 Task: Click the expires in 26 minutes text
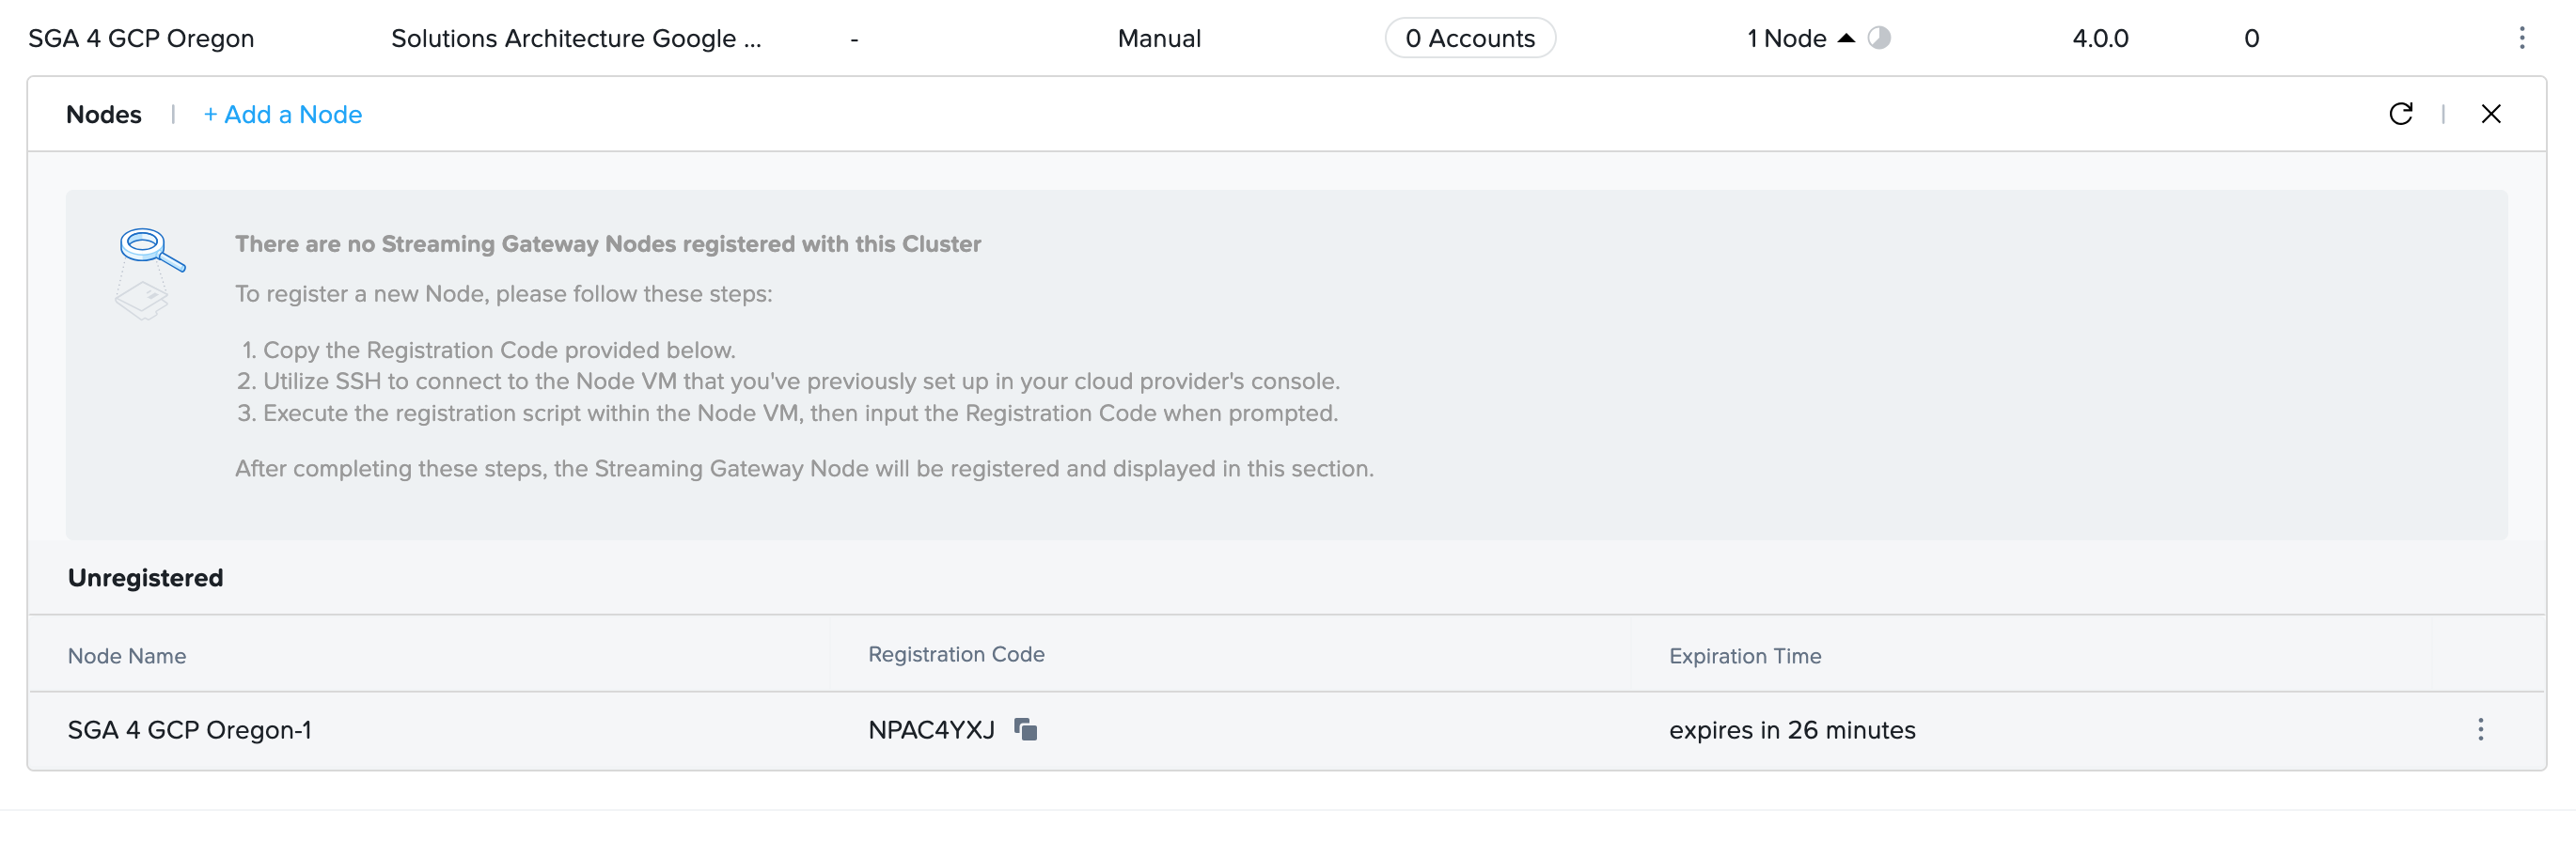pos(1790,730)
